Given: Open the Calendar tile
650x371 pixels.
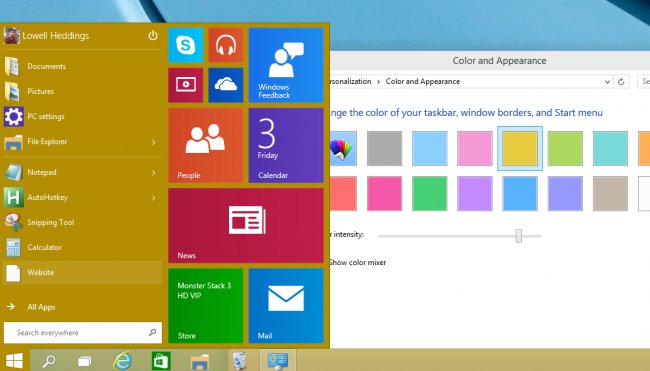Looking at the screenshot, I should [x=286, y=145].
